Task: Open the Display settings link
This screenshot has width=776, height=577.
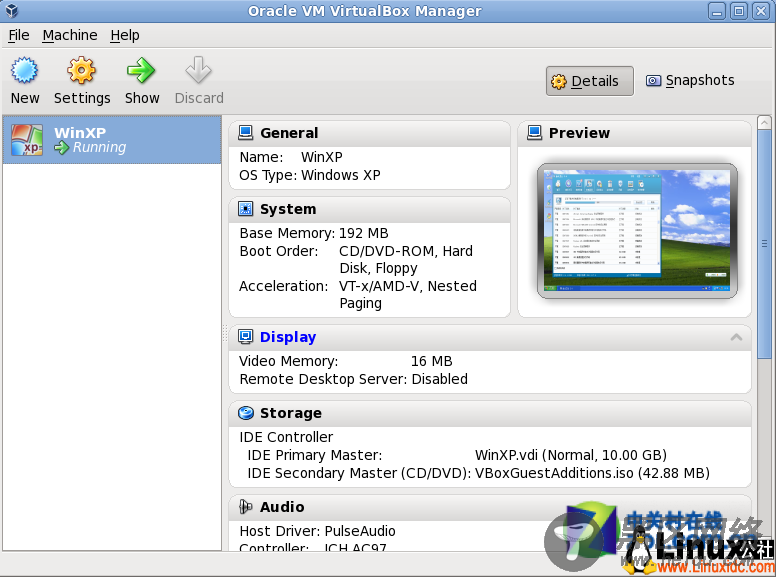Action: [288, 337]
